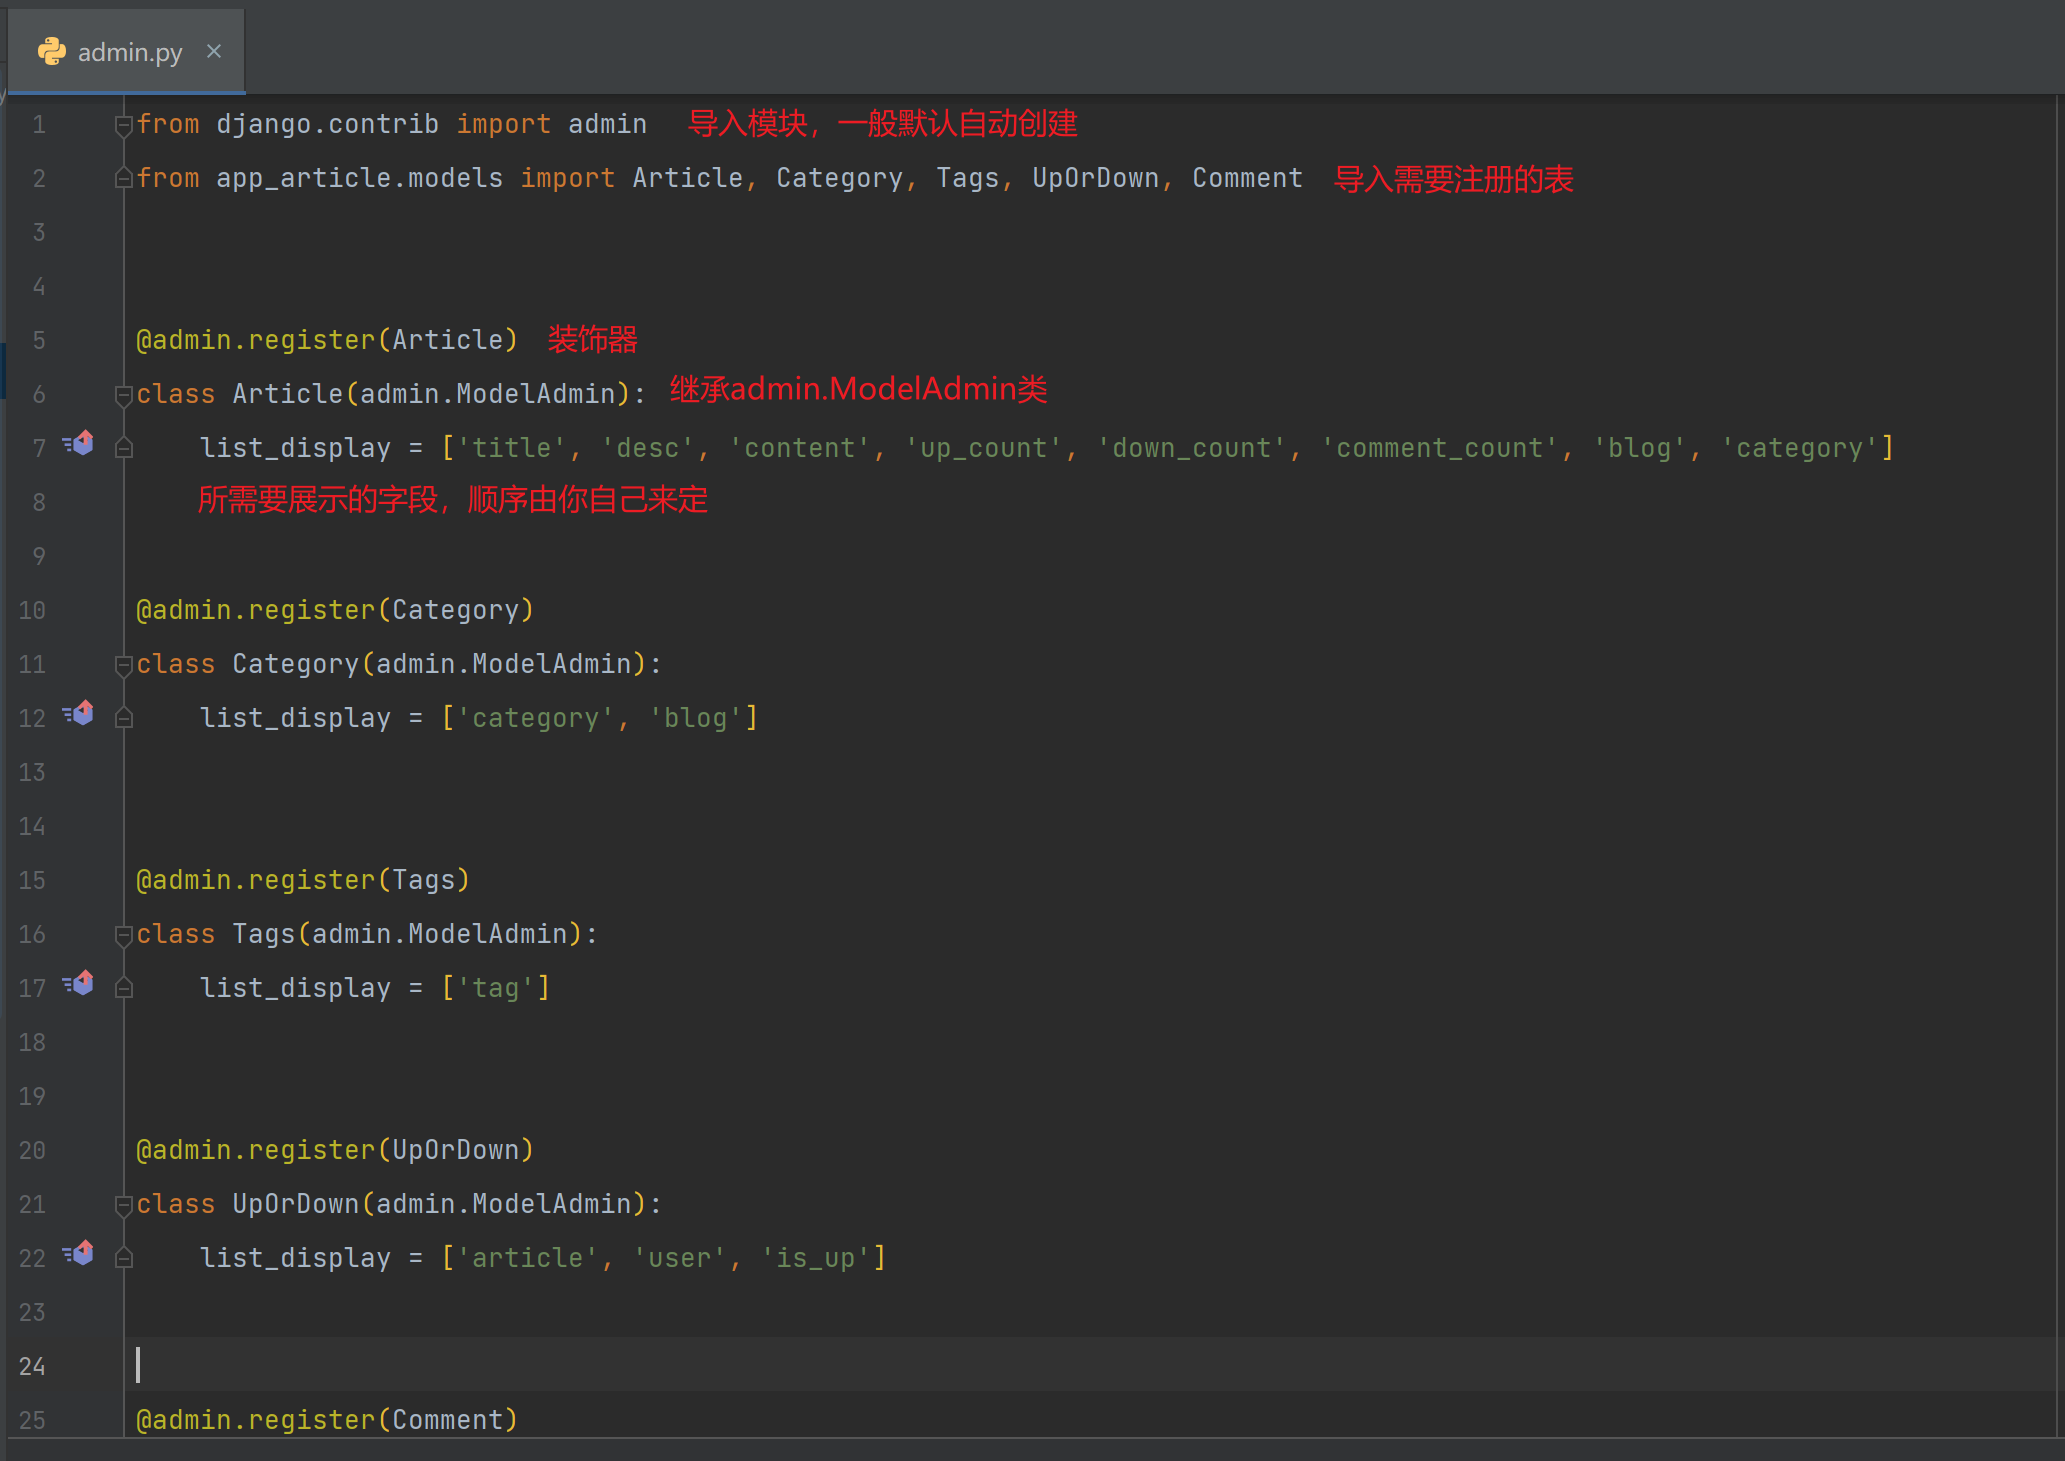Collapse class Category fold marker on line 11

pos(124,665)
